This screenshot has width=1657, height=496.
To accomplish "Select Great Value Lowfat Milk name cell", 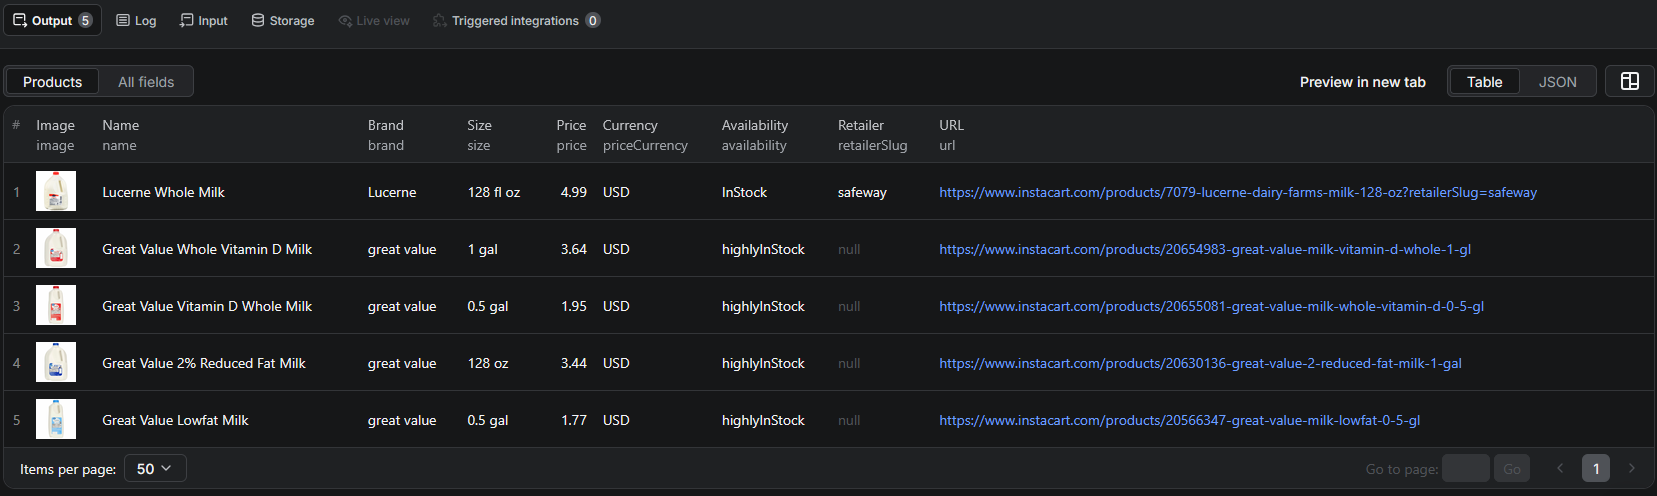I will point(175,420).
